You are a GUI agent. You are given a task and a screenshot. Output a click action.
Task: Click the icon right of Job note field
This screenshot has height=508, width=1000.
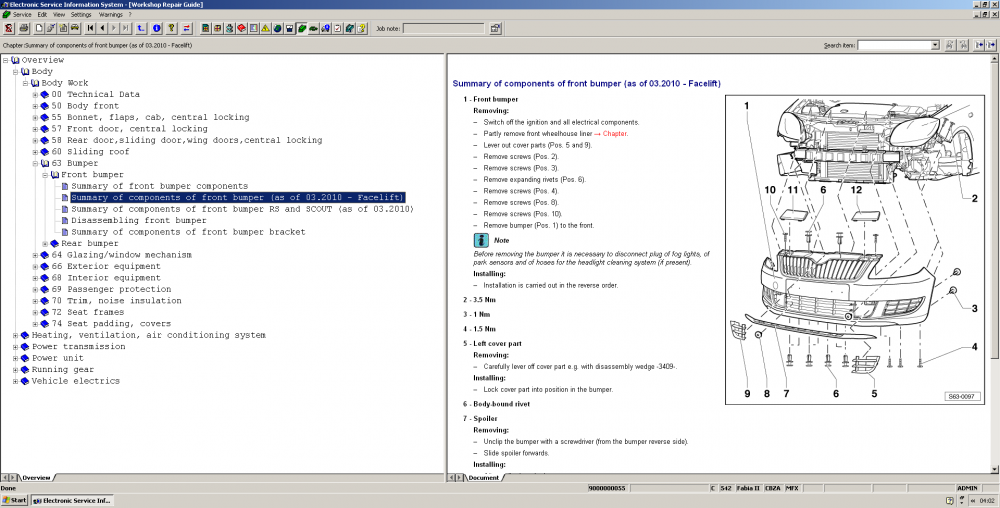point(496,28)
